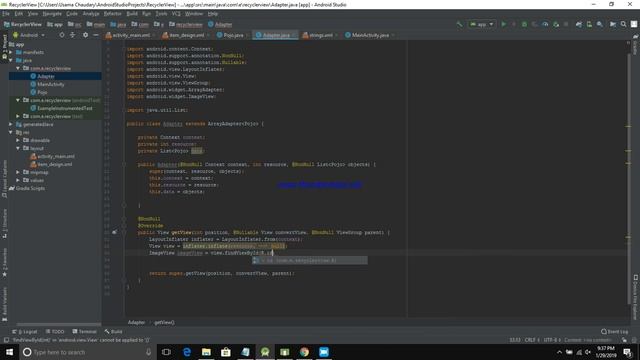The width and height of the screenshot is (640, 360).
Task: Select Gradle Scripts node
Action: (x=27, y=188)
